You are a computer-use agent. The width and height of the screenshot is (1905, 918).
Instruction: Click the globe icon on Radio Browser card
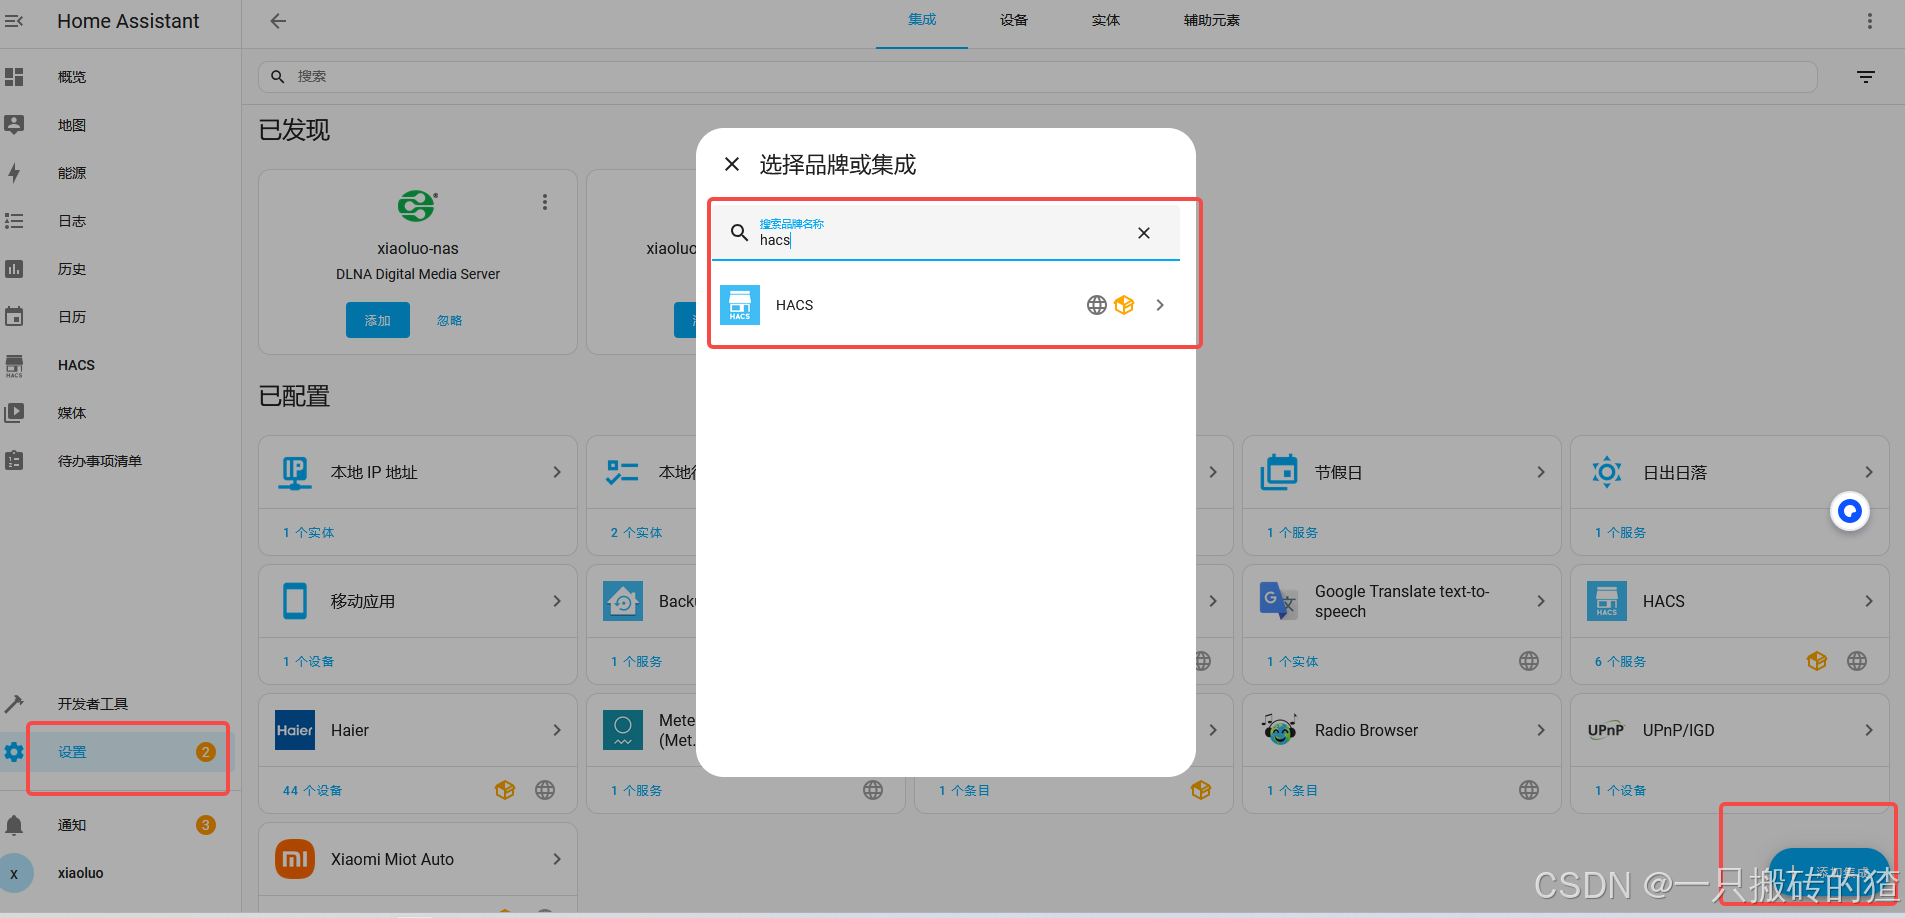click(x=1529, y=790)
